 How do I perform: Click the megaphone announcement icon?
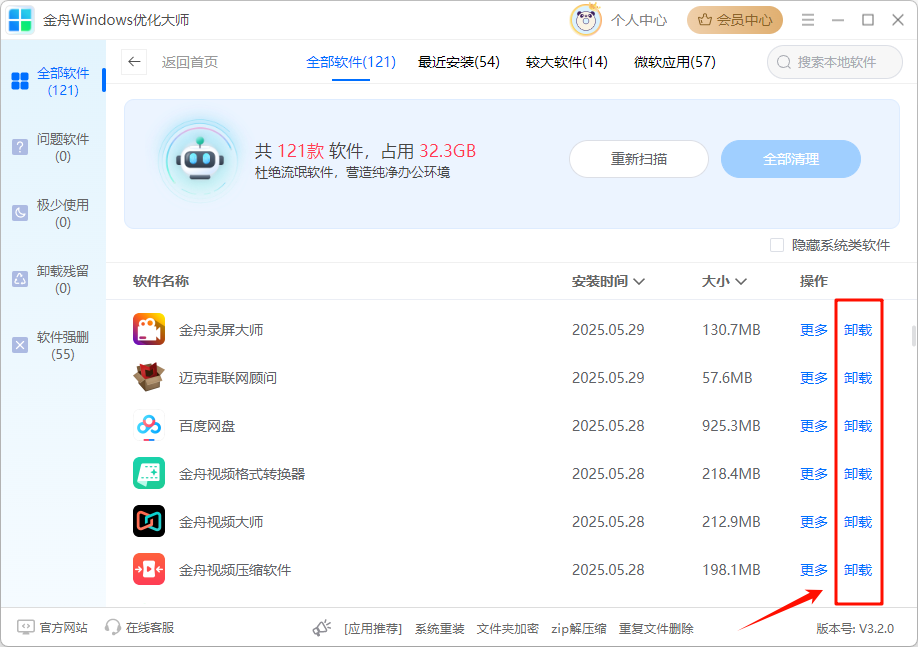[321, 628]
